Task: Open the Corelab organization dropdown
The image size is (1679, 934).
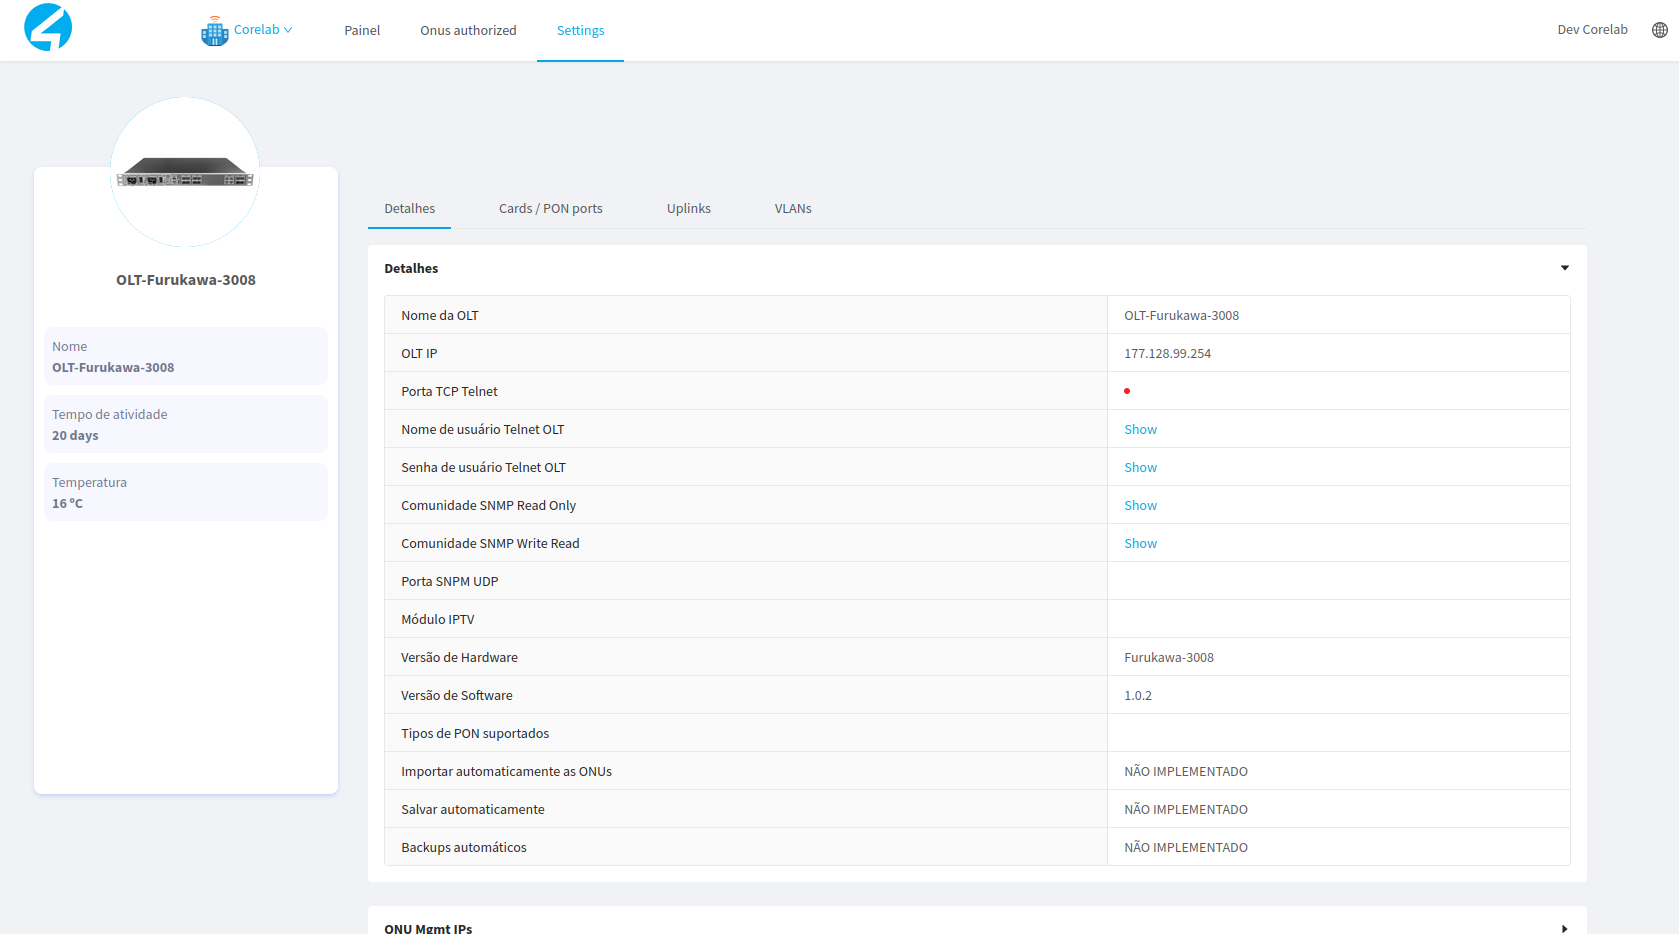Action: [x=262, y=30]
